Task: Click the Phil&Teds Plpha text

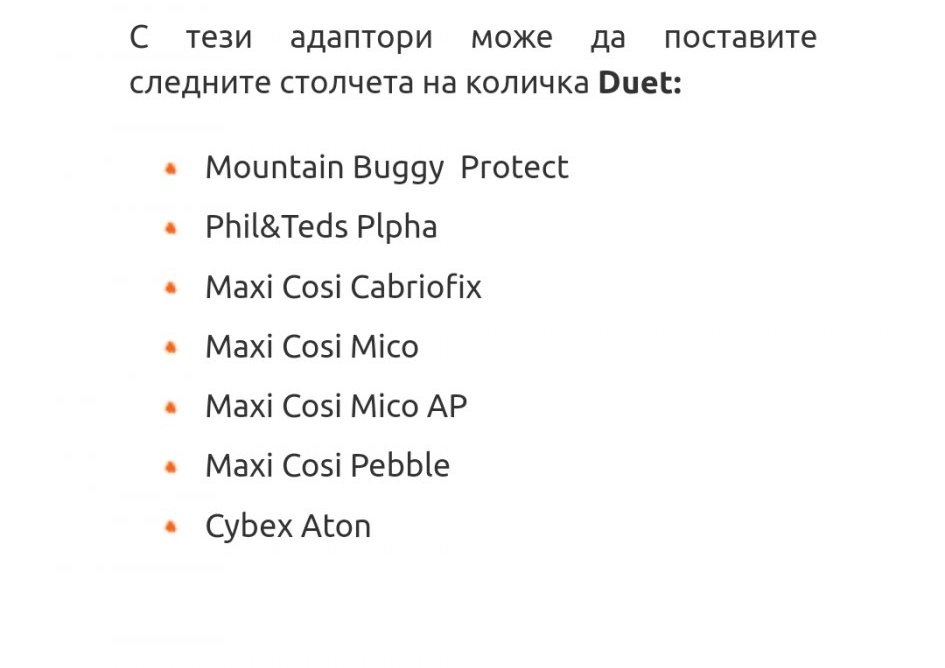Action: coord(321,228)
